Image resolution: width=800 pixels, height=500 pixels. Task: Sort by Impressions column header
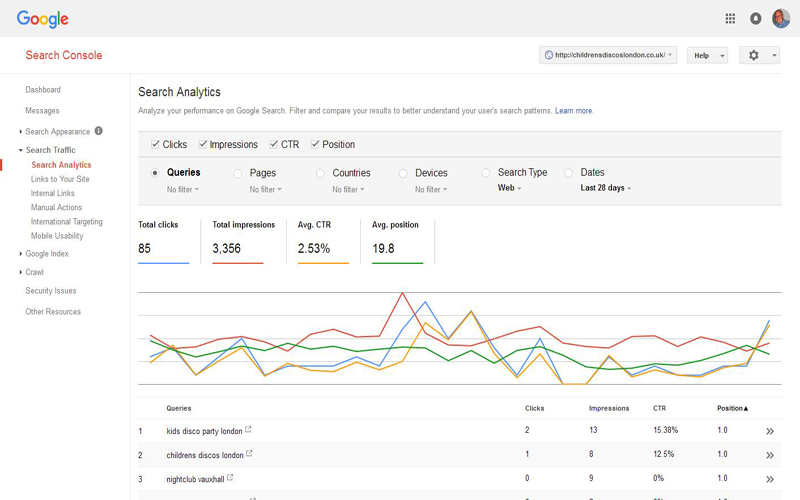[609, 408]
